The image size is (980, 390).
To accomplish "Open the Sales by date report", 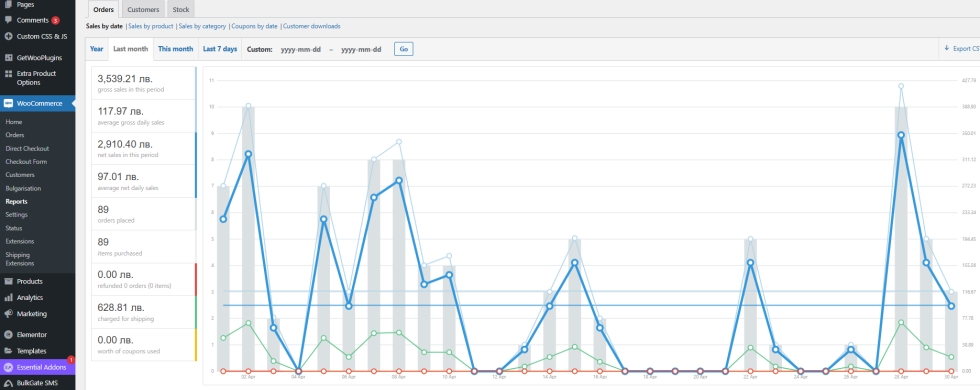I will [104, 26].
